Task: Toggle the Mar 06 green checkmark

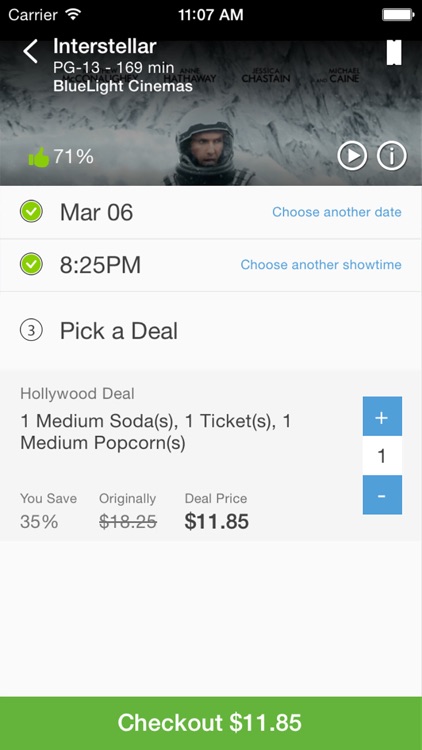Action: [31, 212]
